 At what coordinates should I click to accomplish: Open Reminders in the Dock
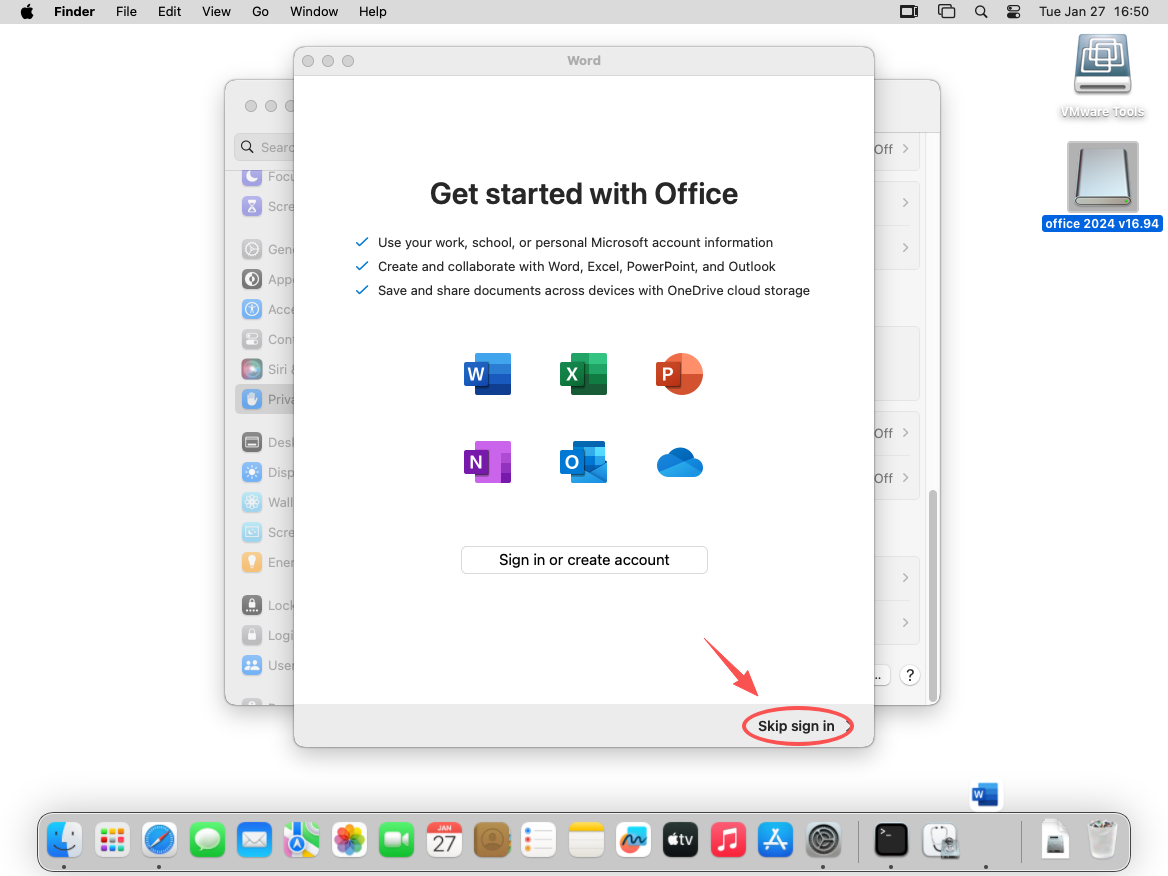click(x=539, y=841)
